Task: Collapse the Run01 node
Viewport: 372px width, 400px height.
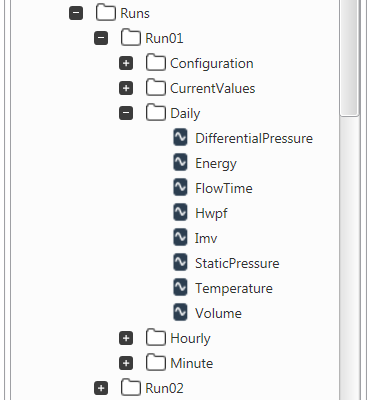Action: click(101, 38)
